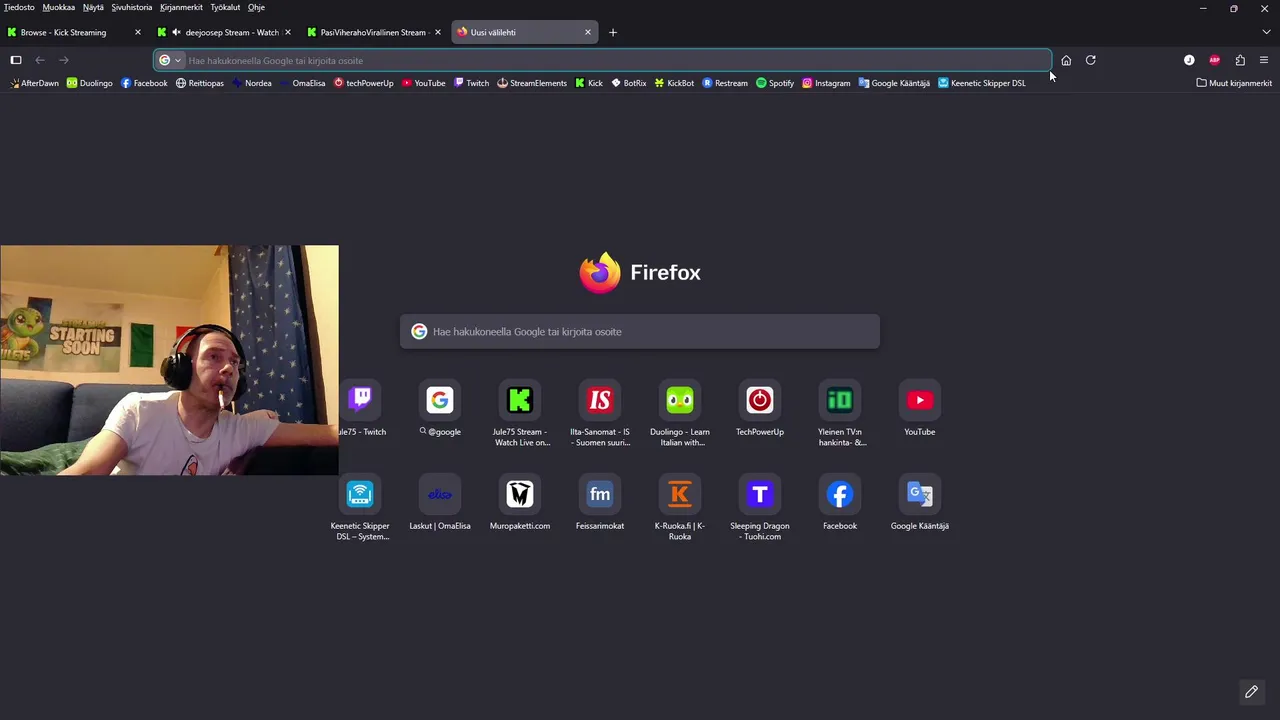
Task: Open the AfterDawn bookmark
Action: [35, 83]
